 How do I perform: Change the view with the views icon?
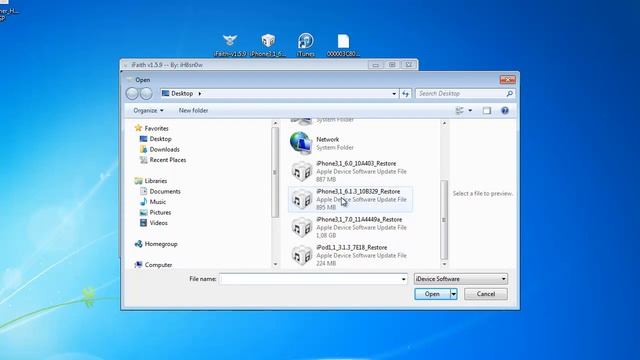click(460, 111)
